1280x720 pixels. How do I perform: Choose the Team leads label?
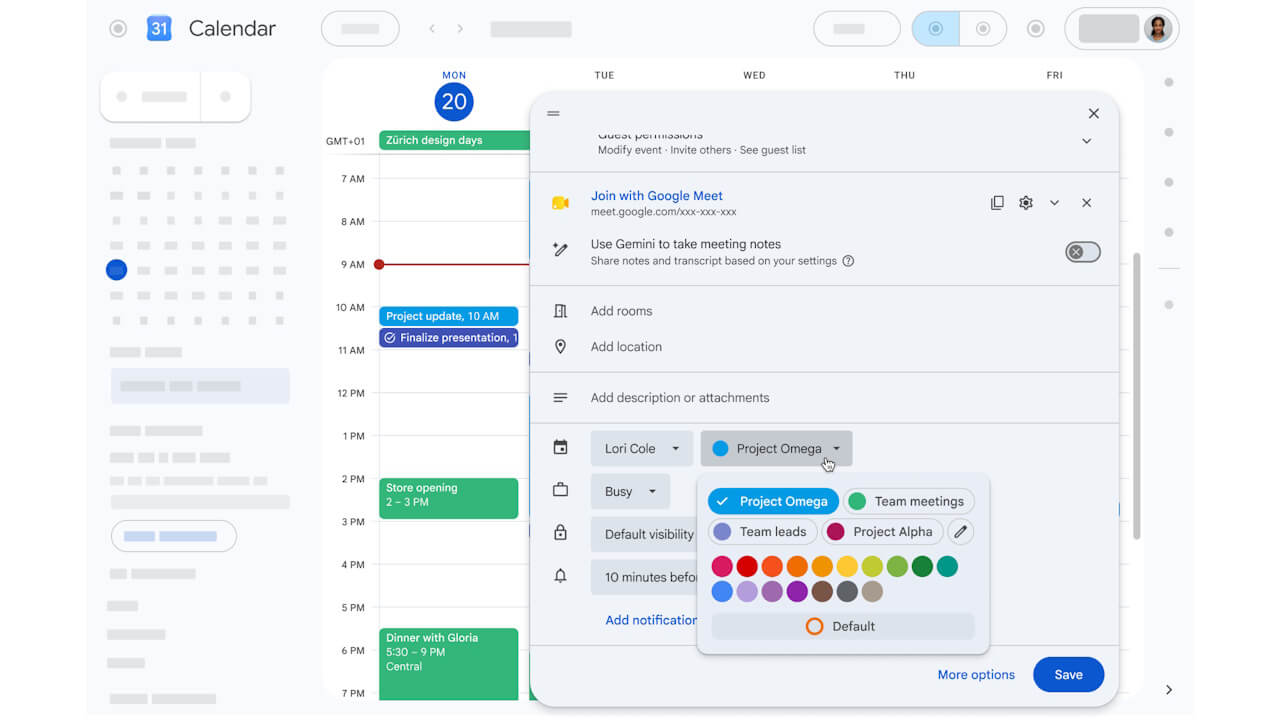coord(763,532)
